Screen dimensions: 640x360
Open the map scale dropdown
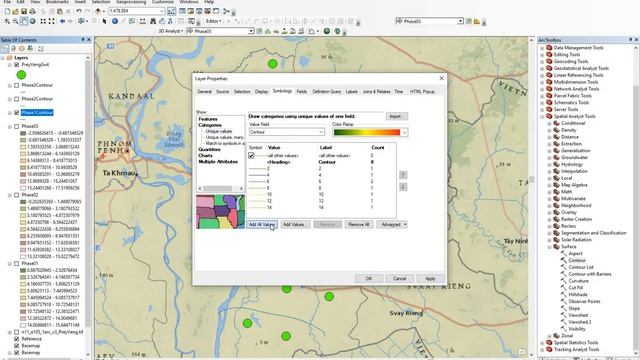point(162,11)
